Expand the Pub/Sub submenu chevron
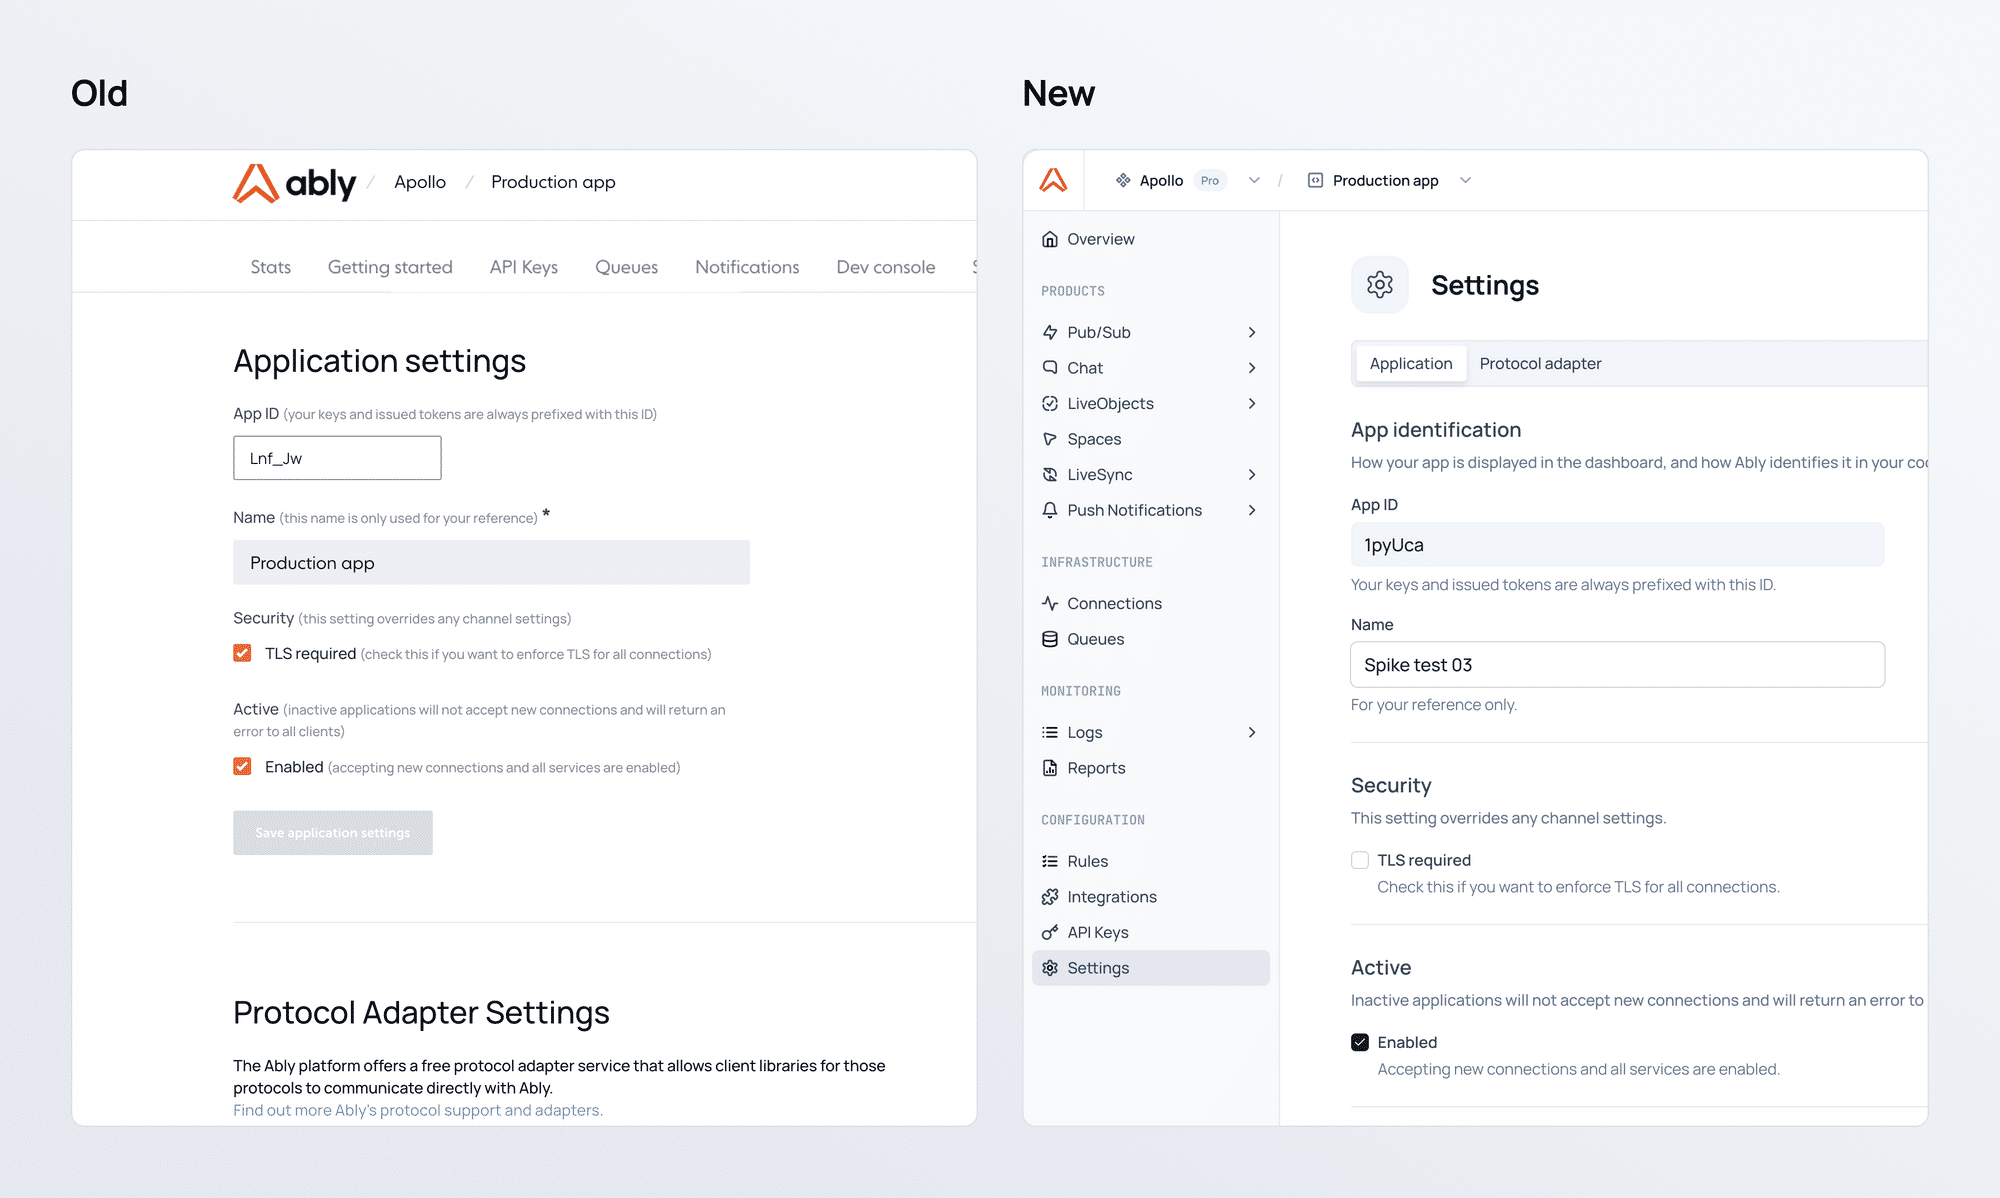This screenshot has width=2000, height=1198. [x=1252, y=332]
